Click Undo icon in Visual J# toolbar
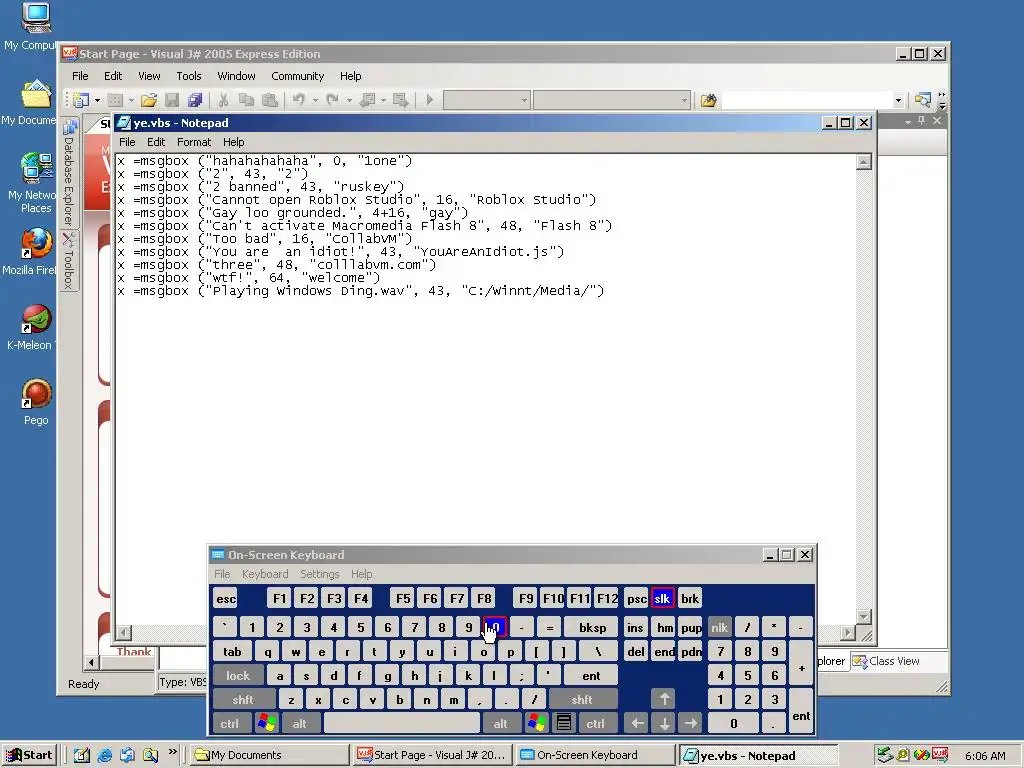 [x=299, y=100]
